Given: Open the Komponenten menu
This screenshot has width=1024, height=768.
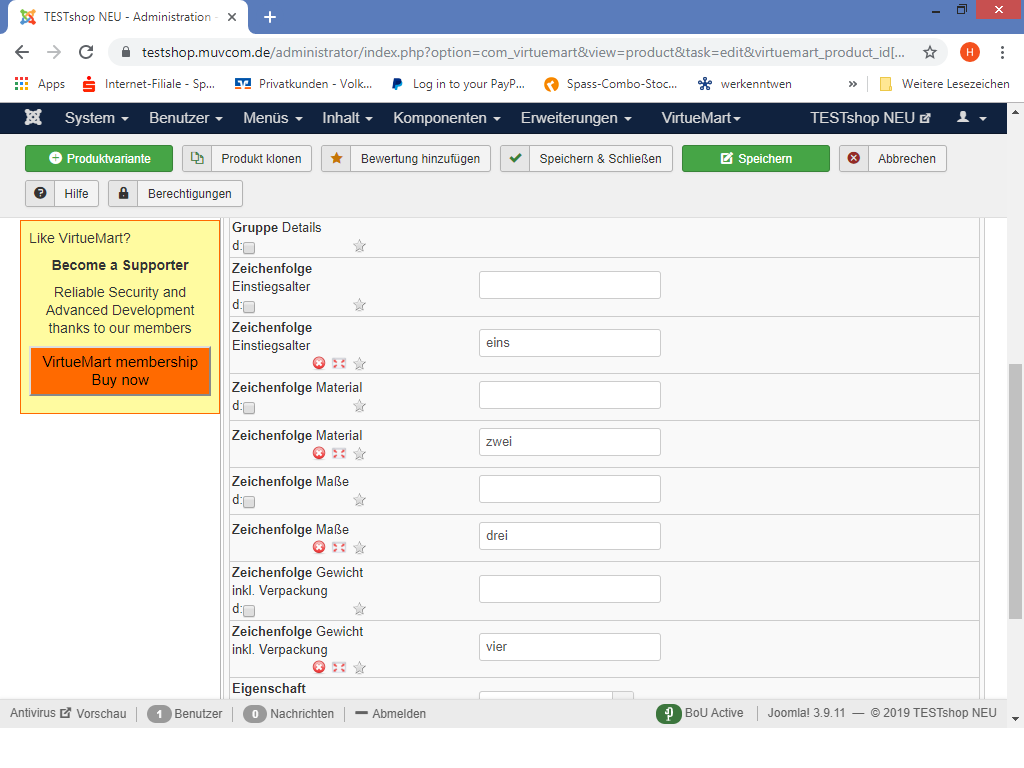Looking at the screenshot, I should [x=446, y=118].
